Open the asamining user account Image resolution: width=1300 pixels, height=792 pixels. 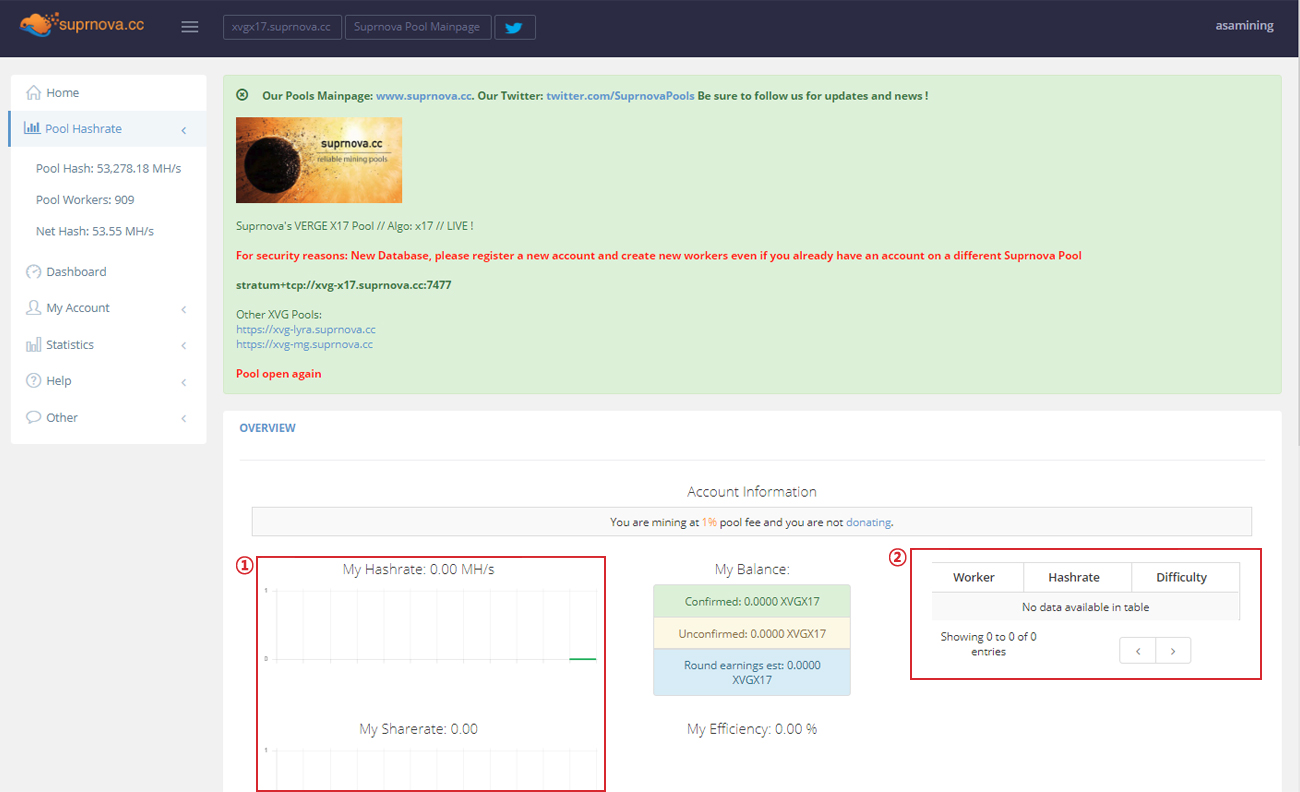click(1244, 26)
